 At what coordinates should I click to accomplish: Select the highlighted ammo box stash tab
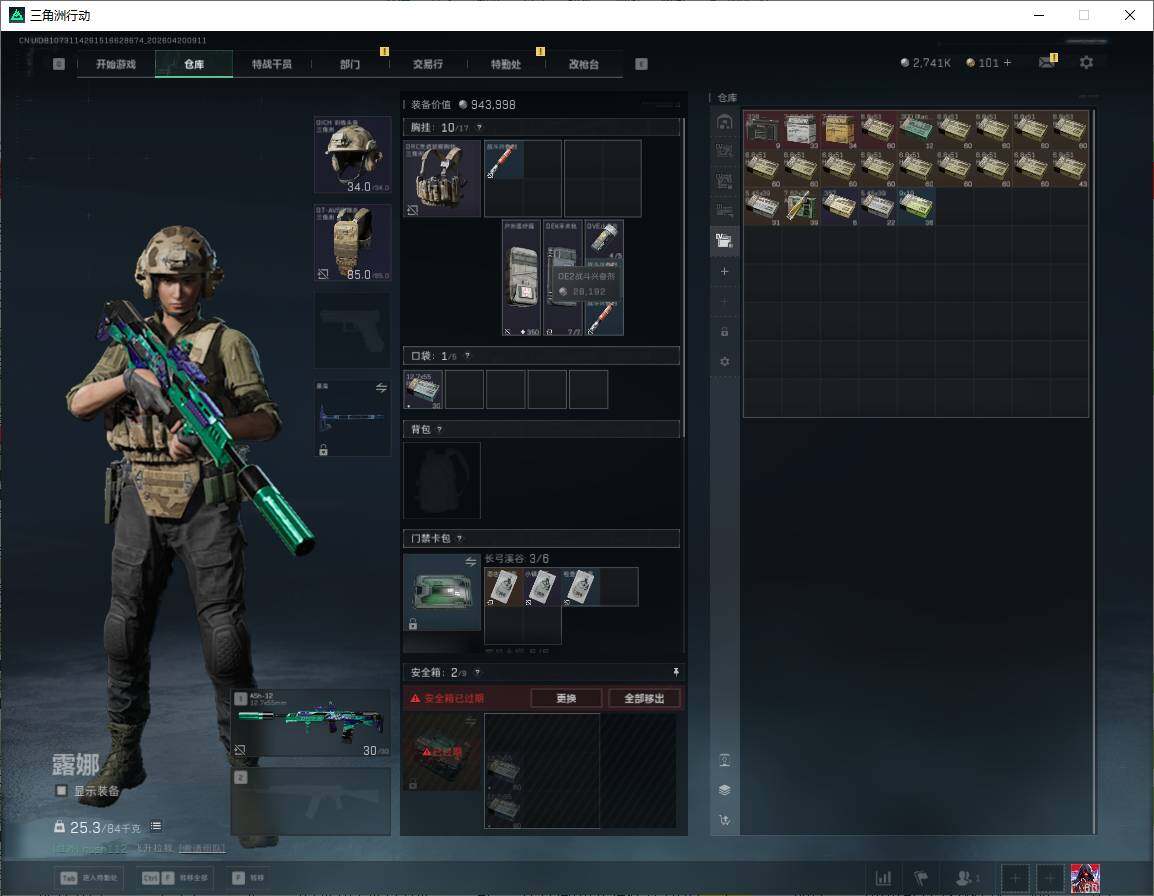click(724, 241)
